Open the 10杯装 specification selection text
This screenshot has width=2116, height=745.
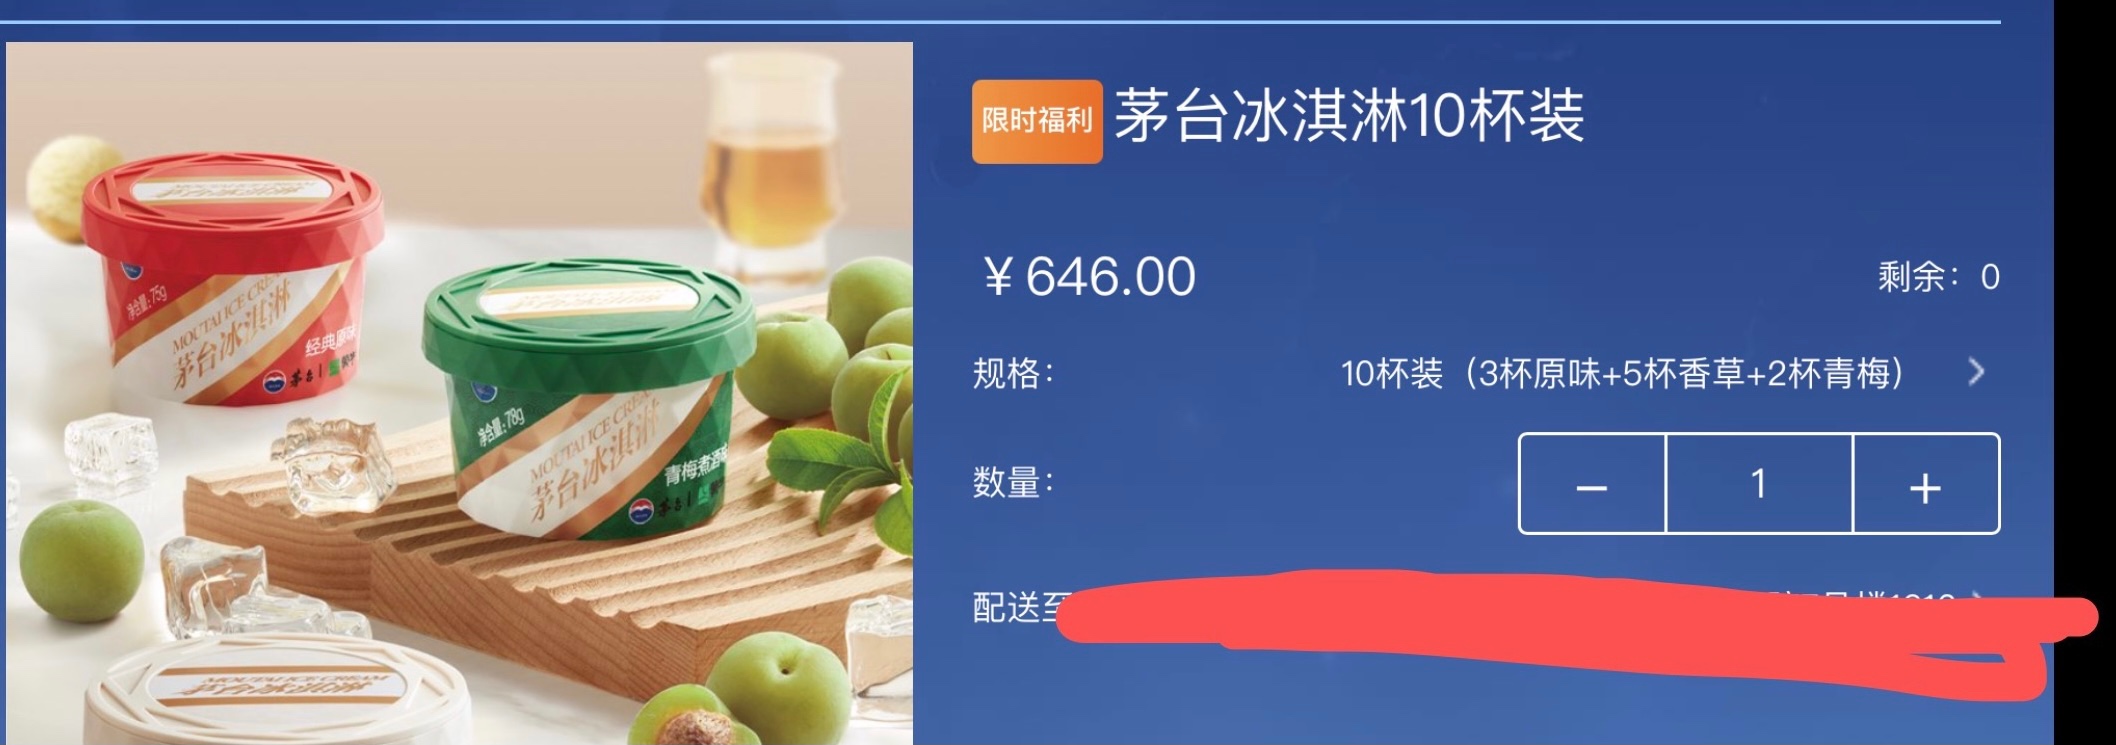(1622, 373)
